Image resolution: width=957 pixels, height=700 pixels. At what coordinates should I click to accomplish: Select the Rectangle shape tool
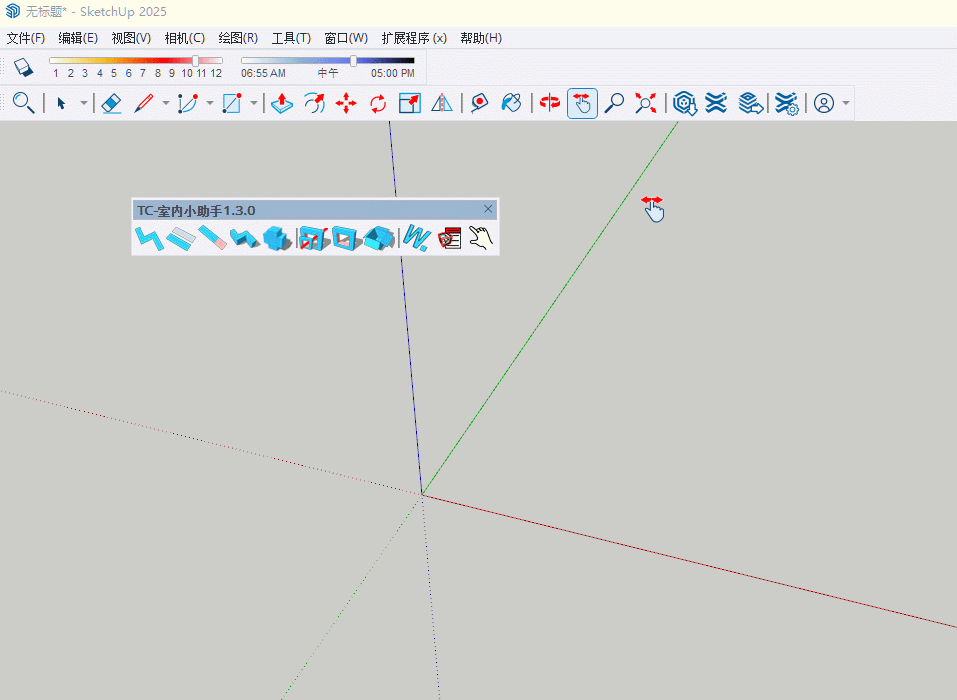pyautogui.click(x=232, y=103)
